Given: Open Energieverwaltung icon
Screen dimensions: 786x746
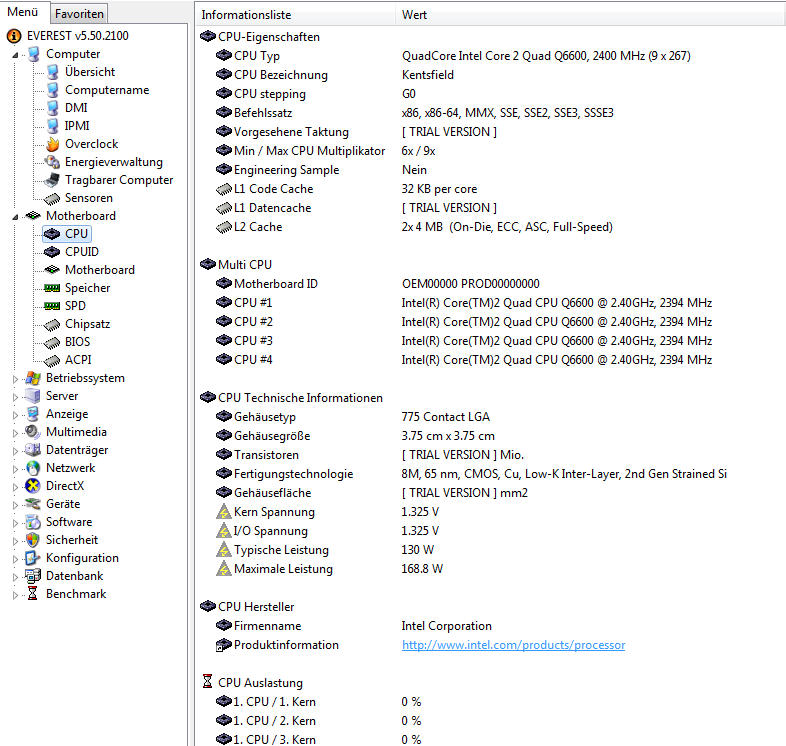Looking at the screenshot, I should pyautogui.click(x=52, y=162).
